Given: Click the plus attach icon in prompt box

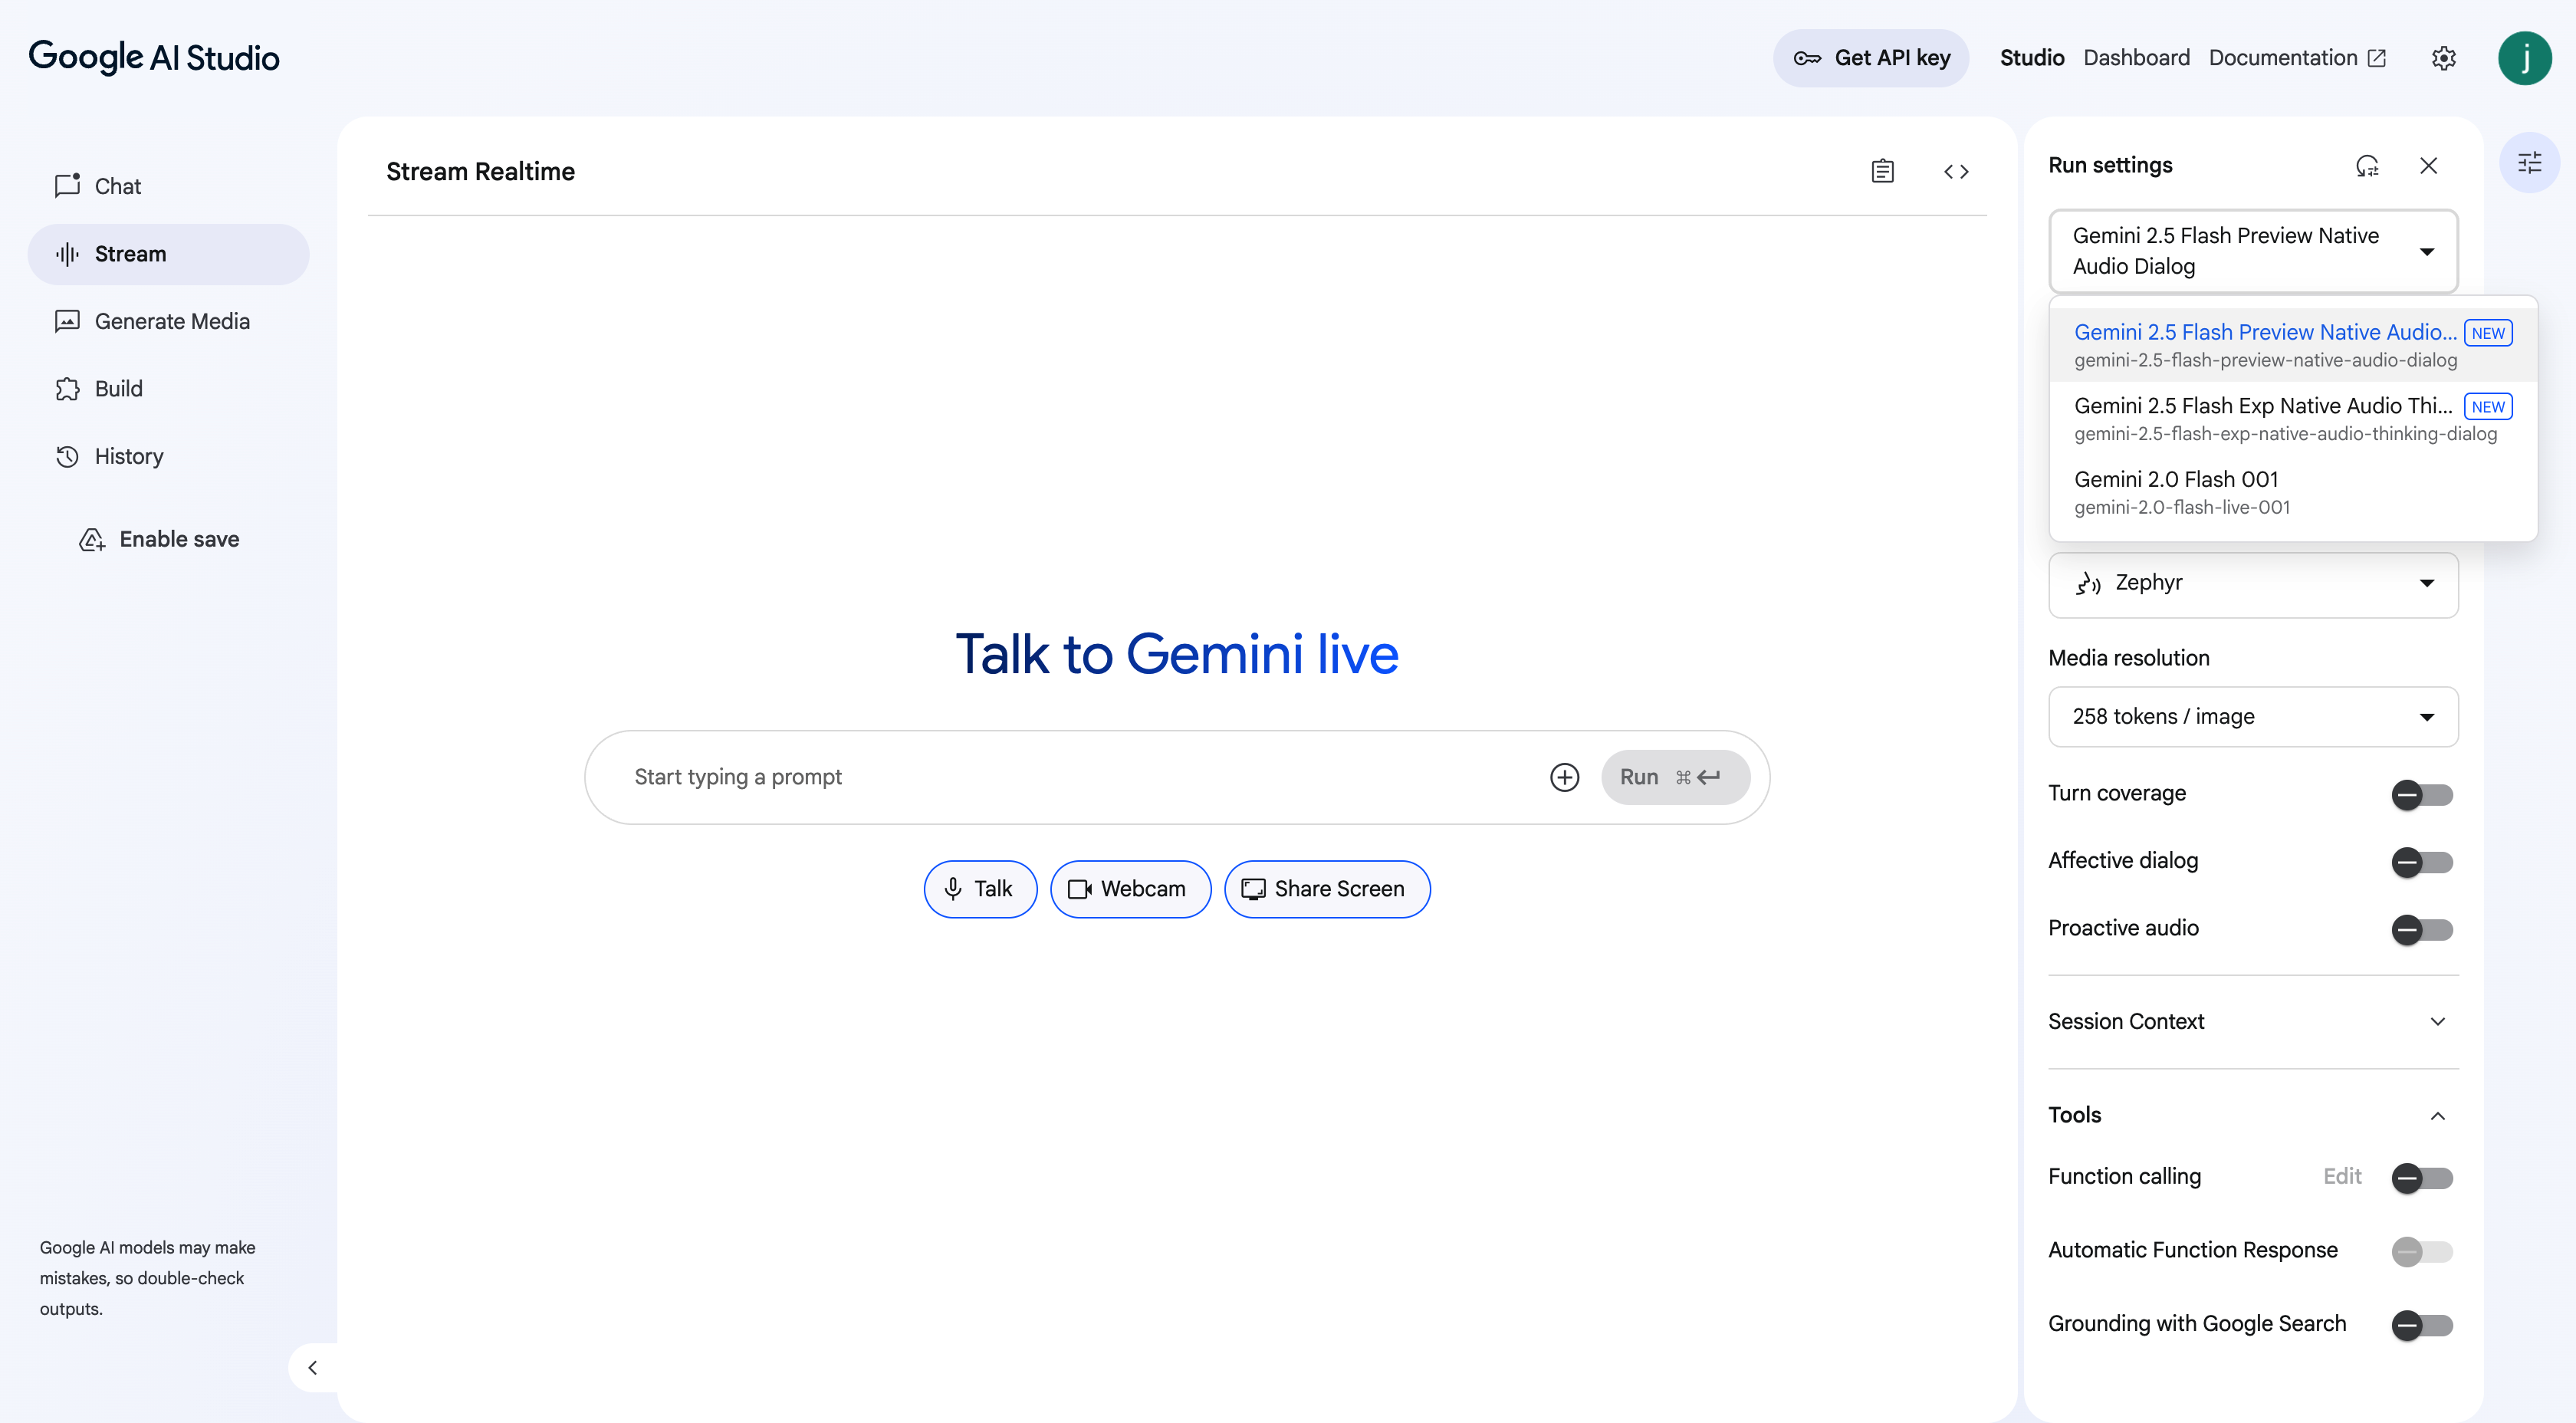Looking at the screenshot, I should click(x=1564, y=777).
